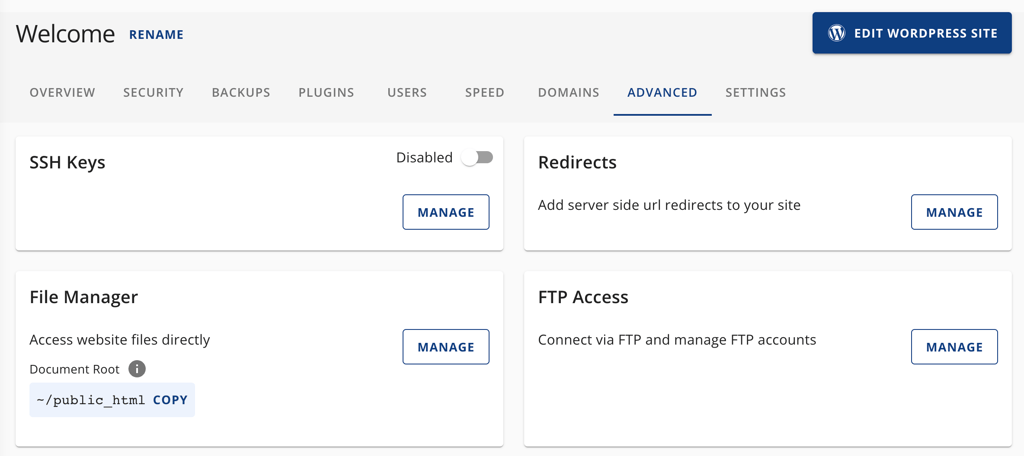The width and height of the screenshot is (1024, 456).
Task: Copy the document root path
Action: pos(170,400)
